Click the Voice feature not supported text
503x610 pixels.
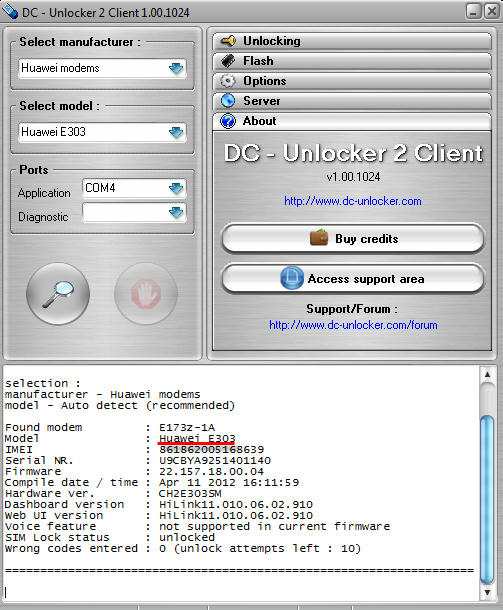pos(274,526)
